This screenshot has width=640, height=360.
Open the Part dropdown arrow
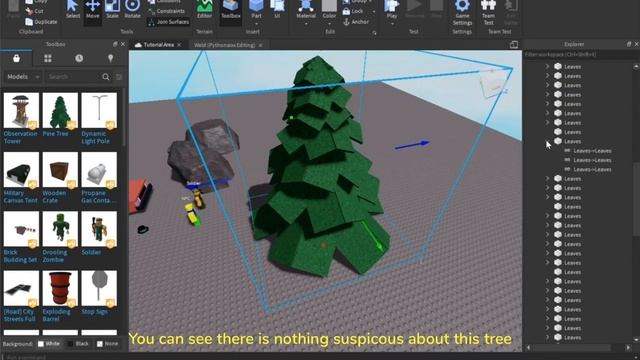point(256,24)
